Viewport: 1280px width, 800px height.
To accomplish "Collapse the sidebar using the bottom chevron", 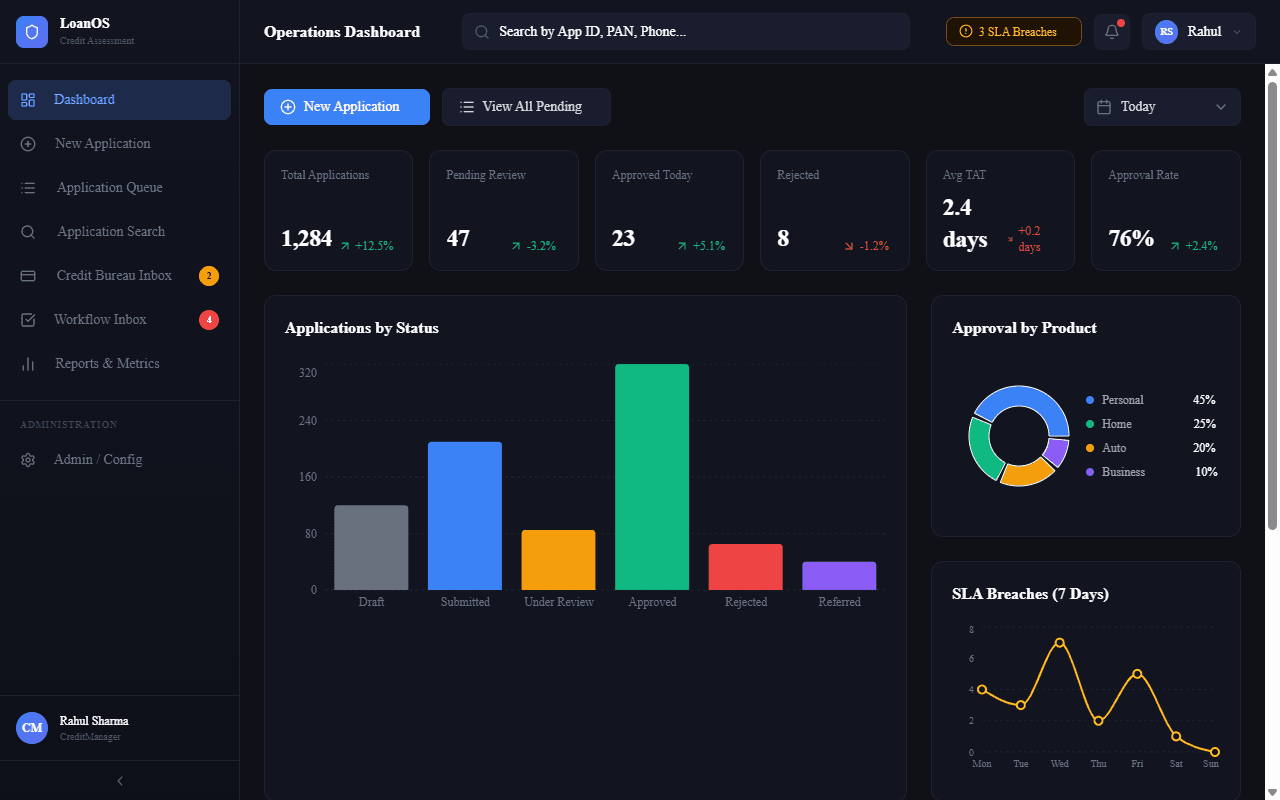I will pos(120,781).
